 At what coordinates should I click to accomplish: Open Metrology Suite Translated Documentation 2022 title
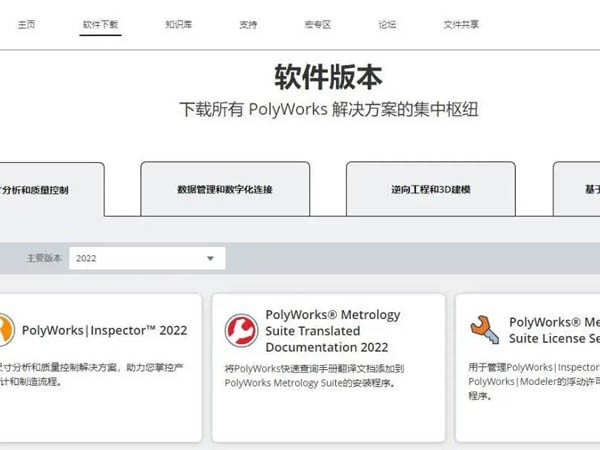(333, 331)
